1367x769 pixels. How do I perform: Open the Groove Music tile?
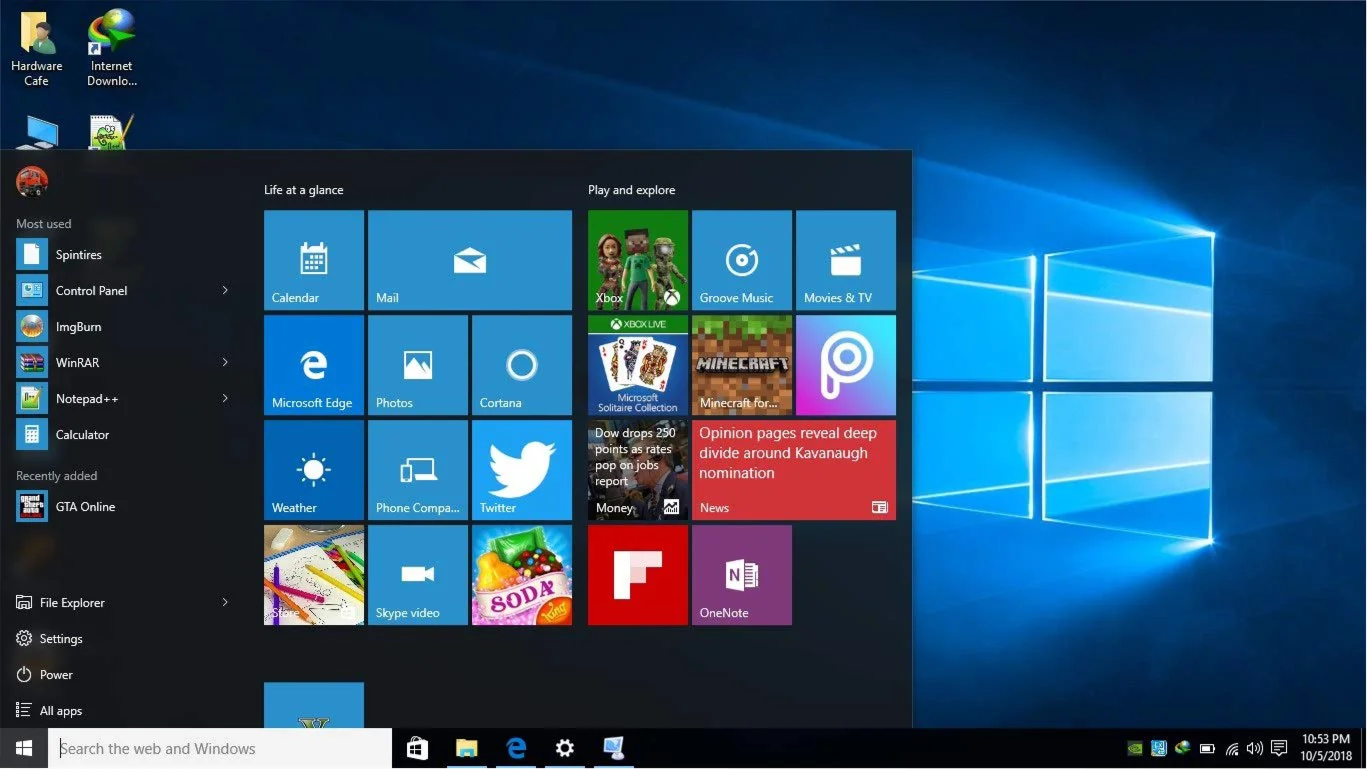741,260
